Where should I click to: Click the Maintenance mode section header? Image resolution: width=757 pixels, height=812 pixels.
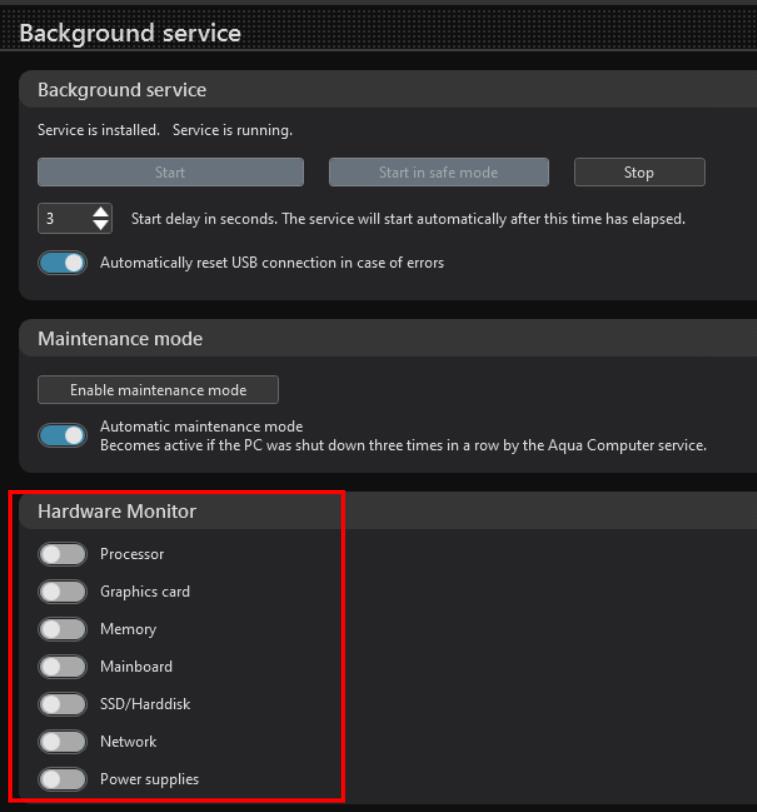click(120, 339)
